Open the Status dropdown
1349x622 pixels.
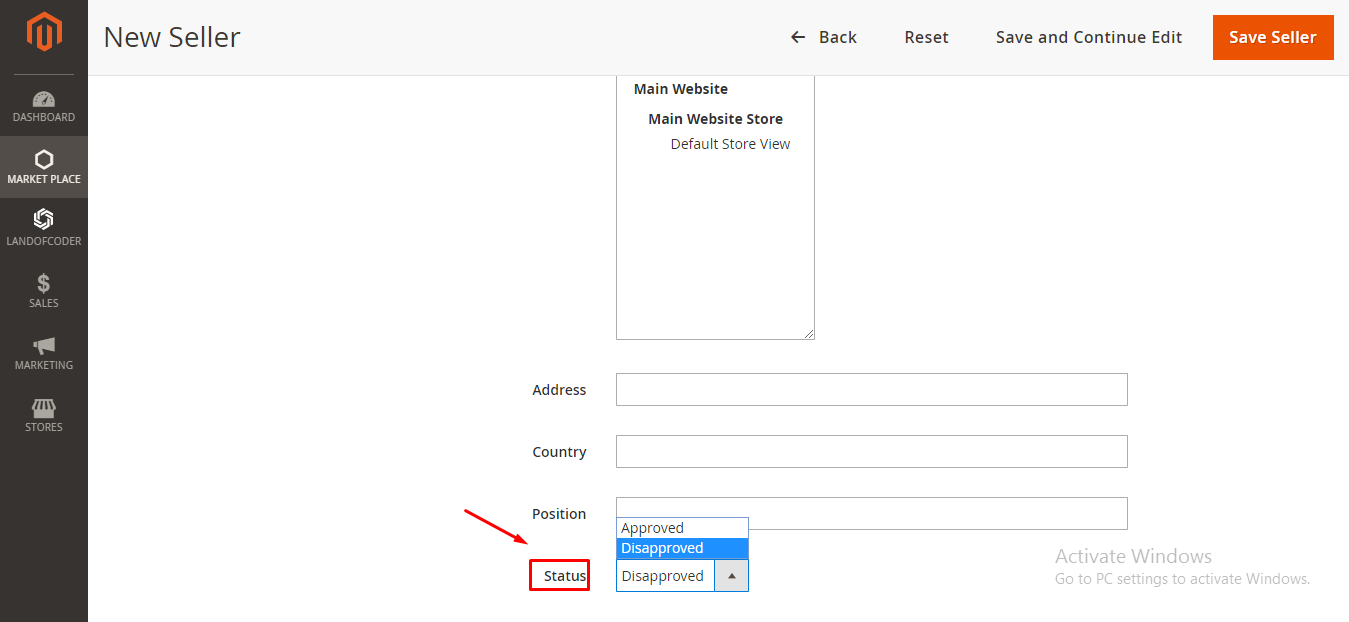730,576
